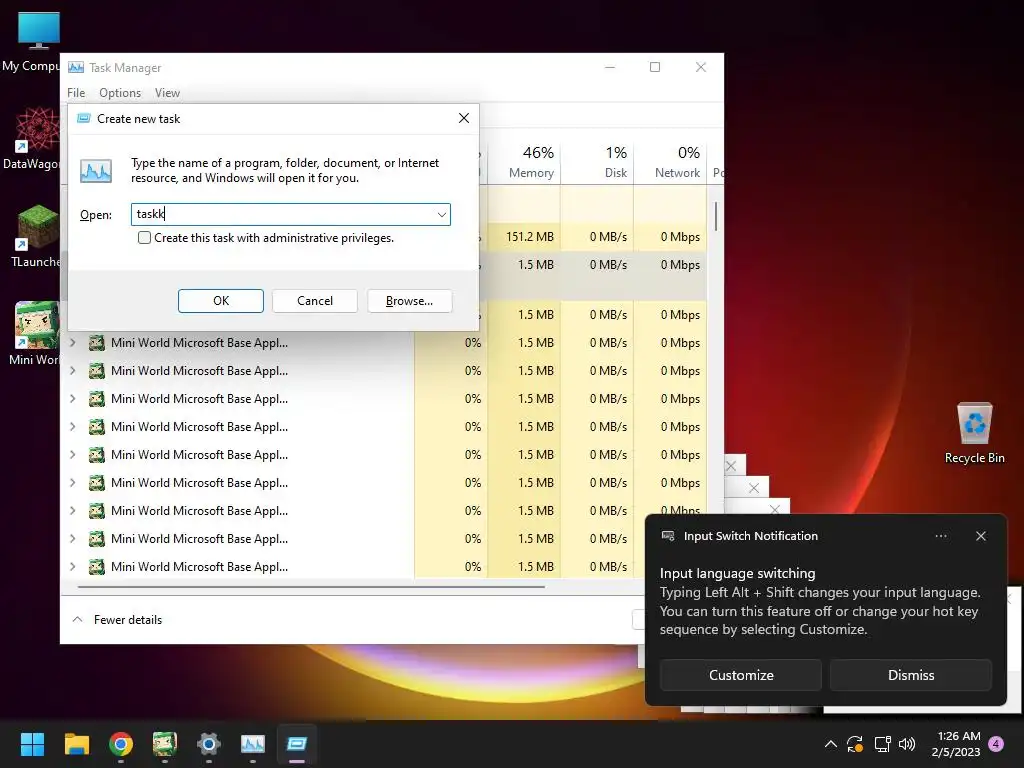Screen dimensions: 1024x768
Task: Open network status tray icon
Action: coord(882,744)
